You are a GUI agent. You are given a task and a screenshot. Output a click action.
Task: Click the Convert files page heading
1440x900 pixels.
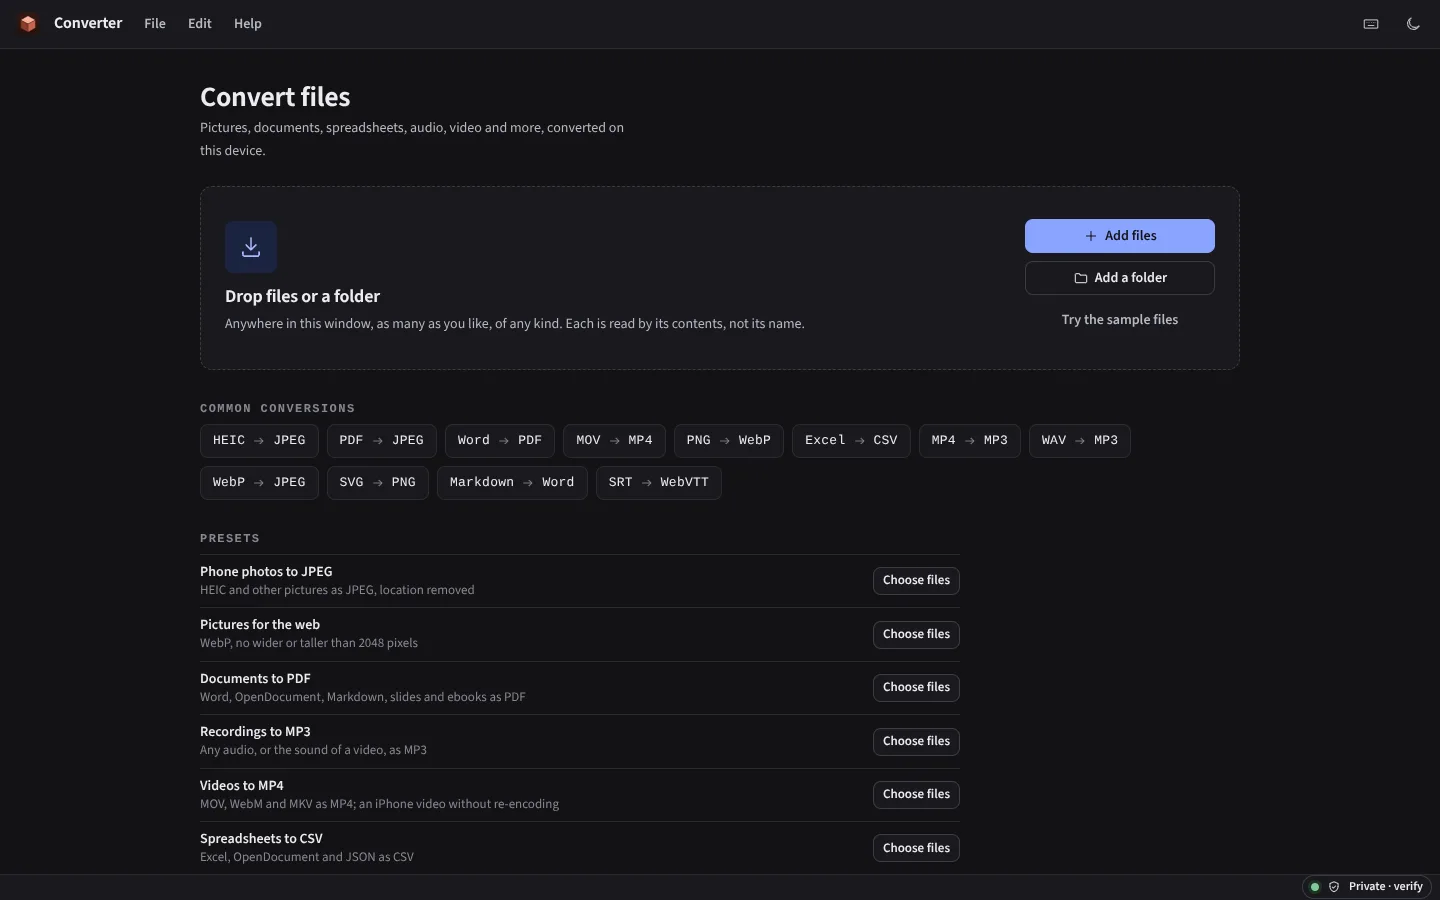(x=275, y=97)
